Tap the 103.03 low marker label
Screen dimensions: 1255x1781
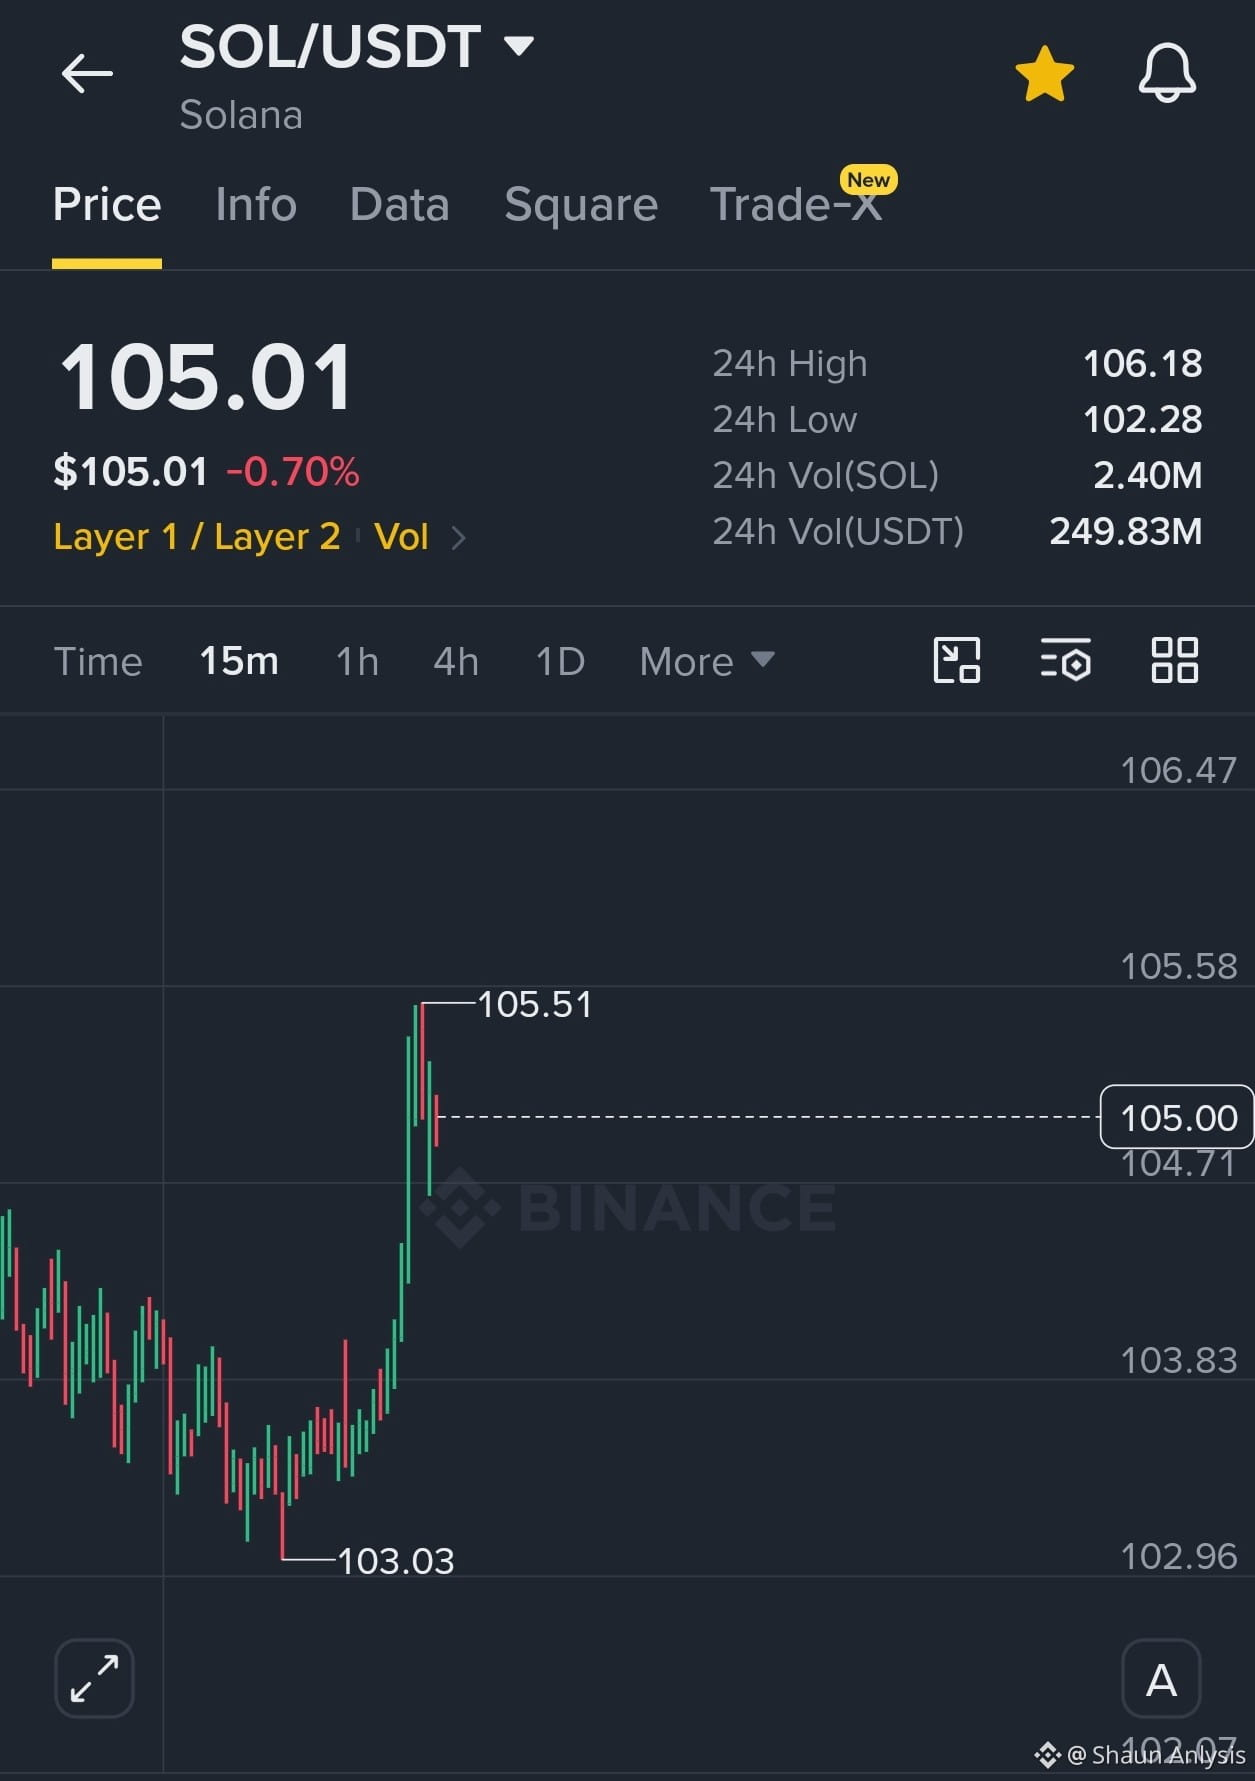click(396, 1561)
